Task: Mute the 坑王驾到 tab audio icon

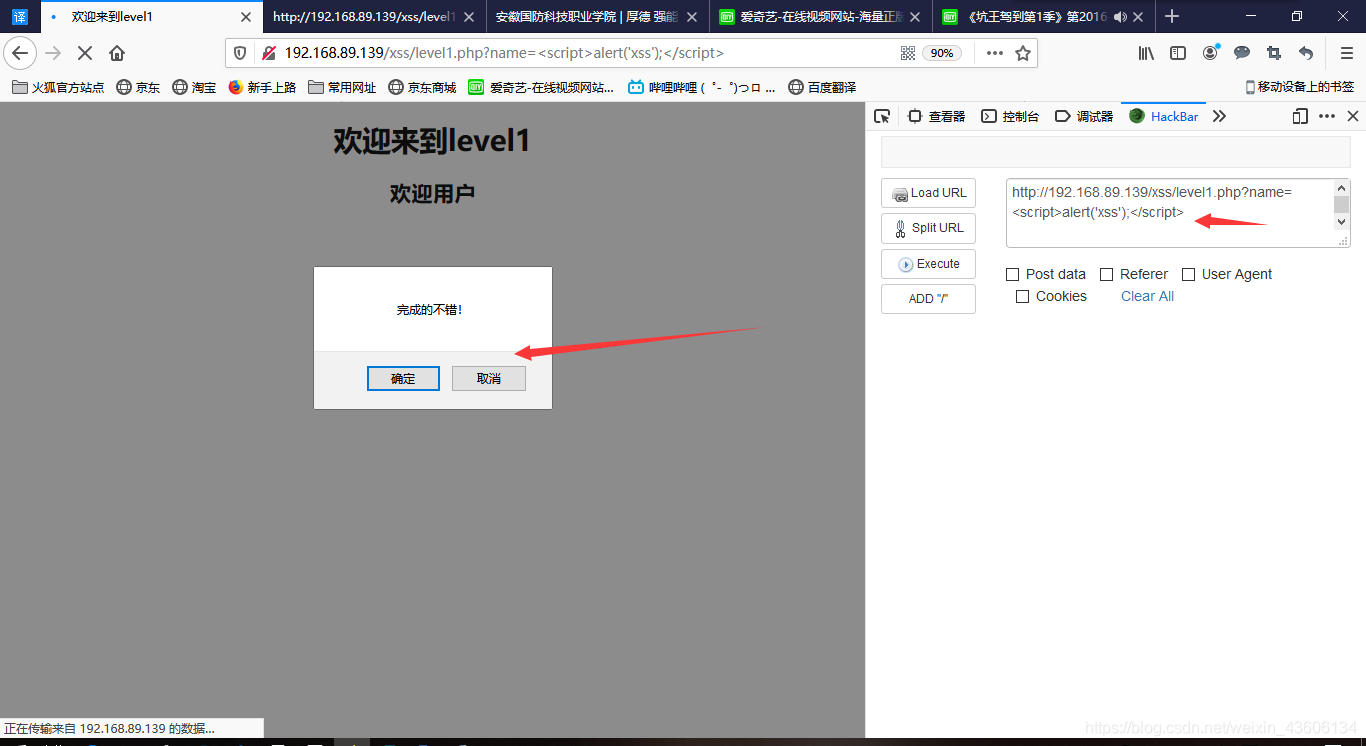Action: [1120, 17]
